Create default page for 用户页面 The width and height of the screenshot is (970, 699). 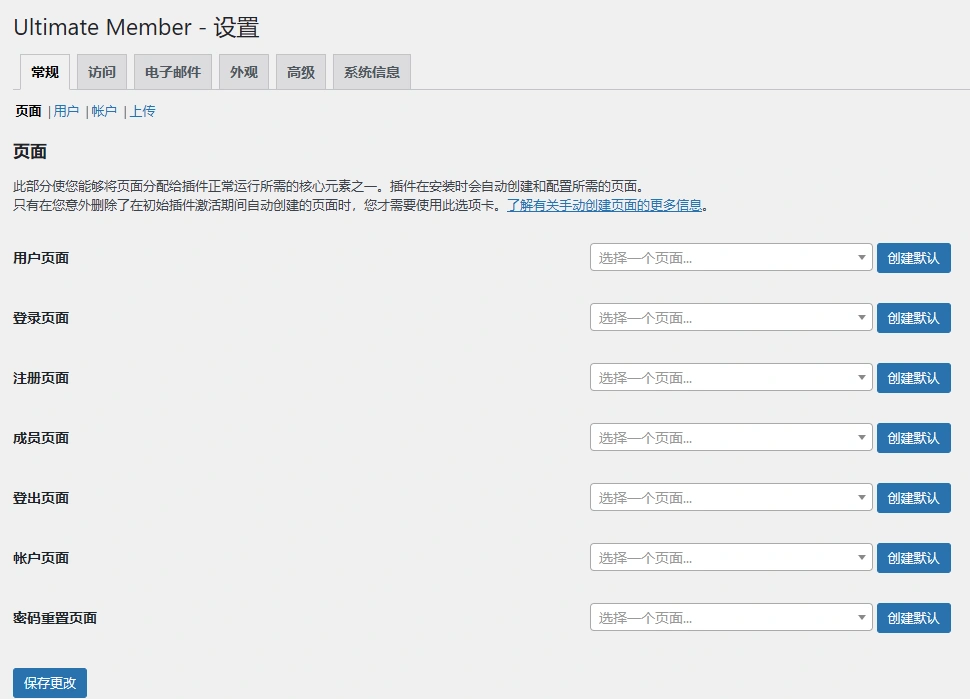click(x=913, y=258)
